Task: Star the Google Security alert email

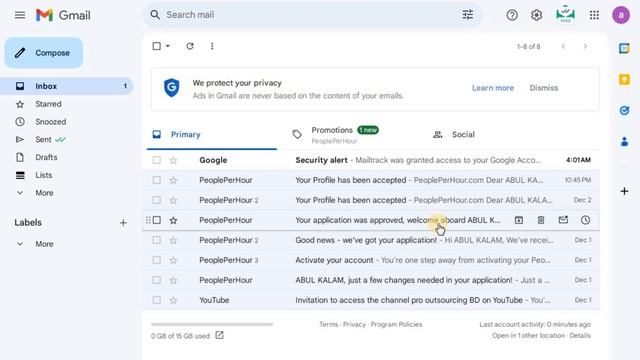Action: click(173, 160)
